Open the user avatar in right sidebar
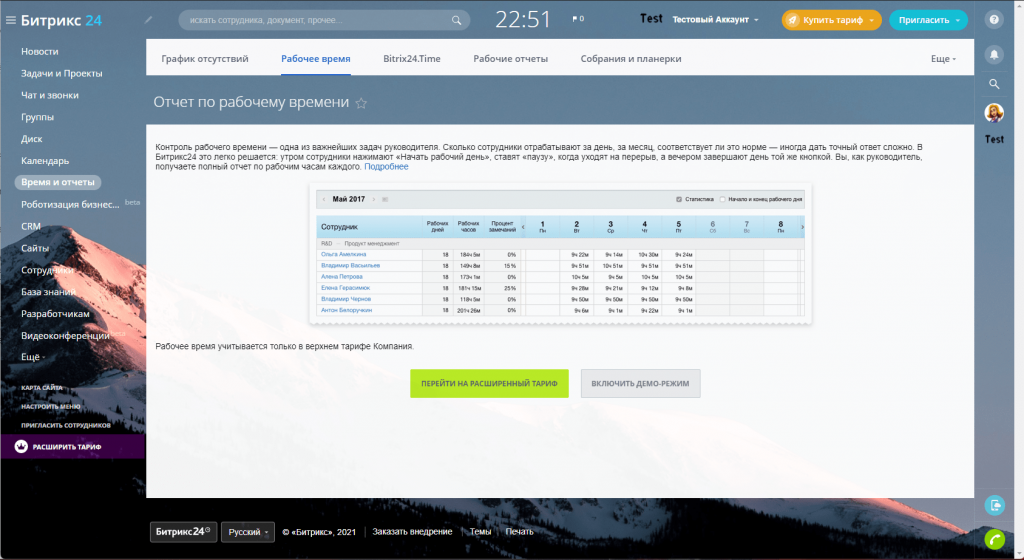This screenshot has width=1024, height=560. [994, 113]
